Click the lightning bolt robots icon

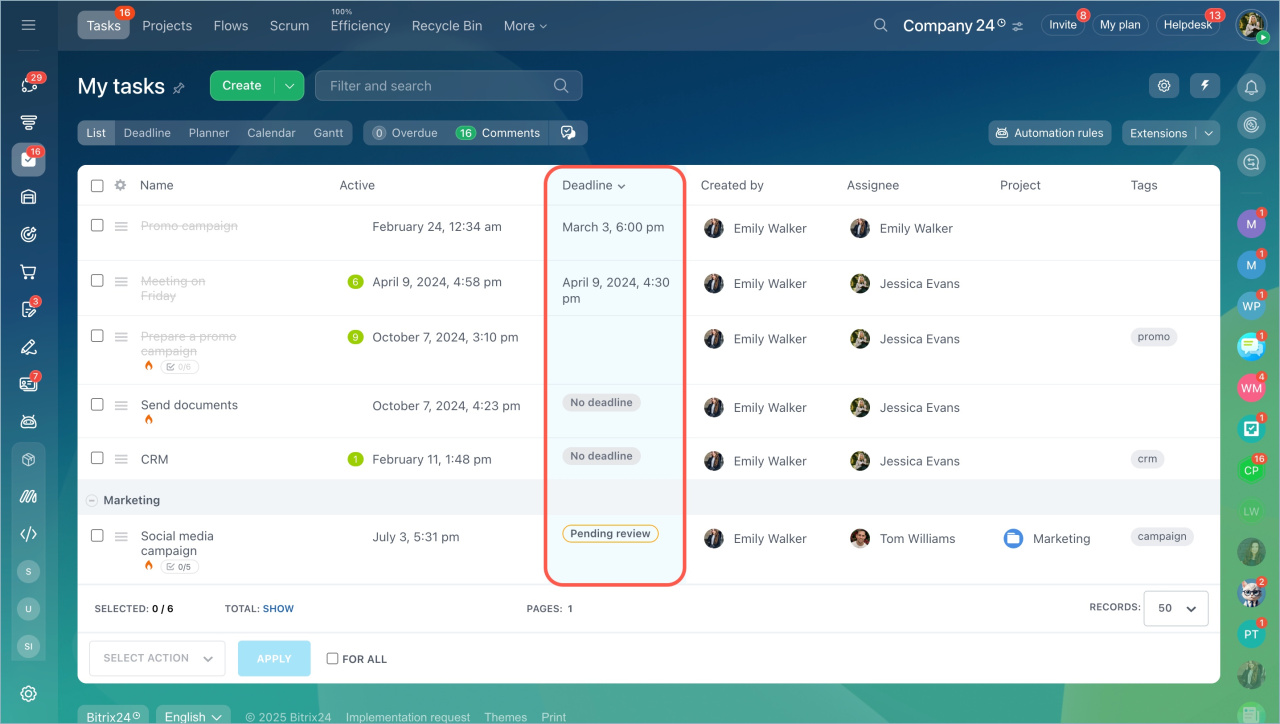pos(1205,86)
